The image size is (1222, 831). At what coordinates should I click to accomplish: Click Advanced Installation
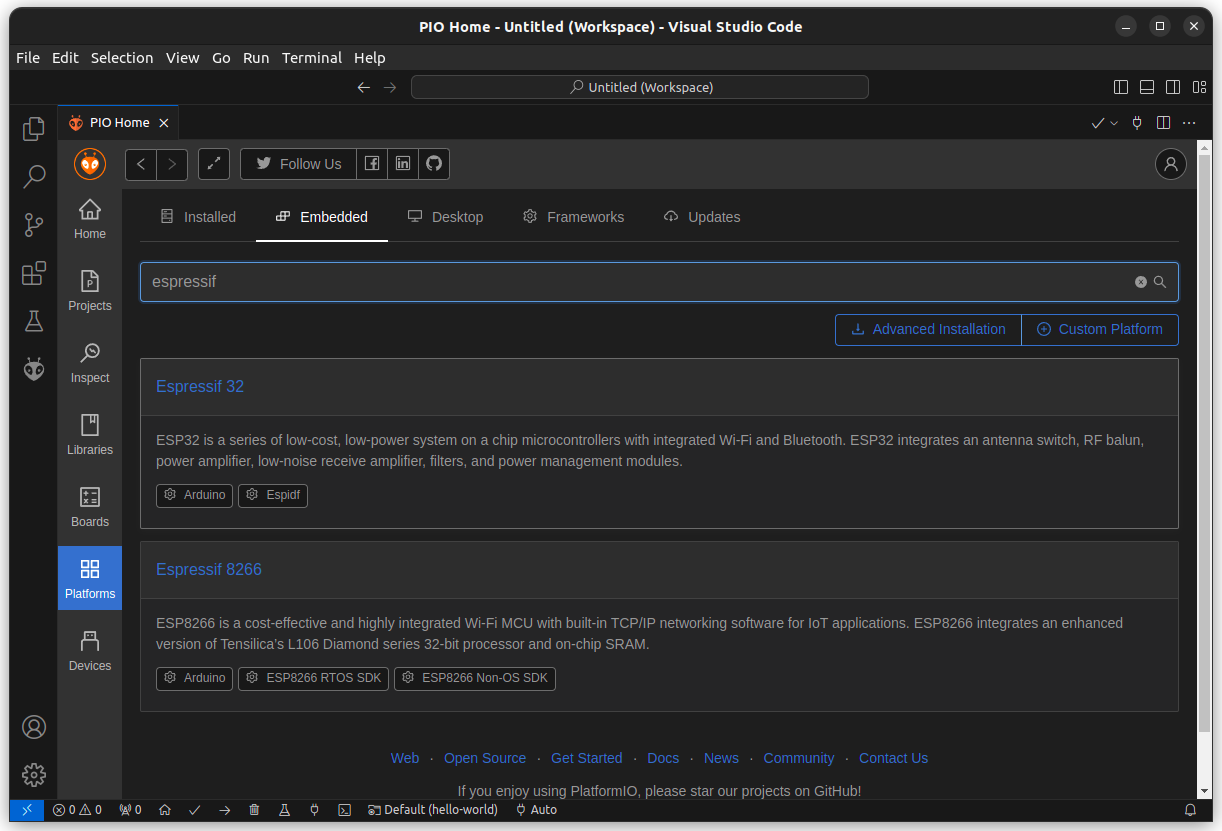pyautogui.click(x=927, y=329)
